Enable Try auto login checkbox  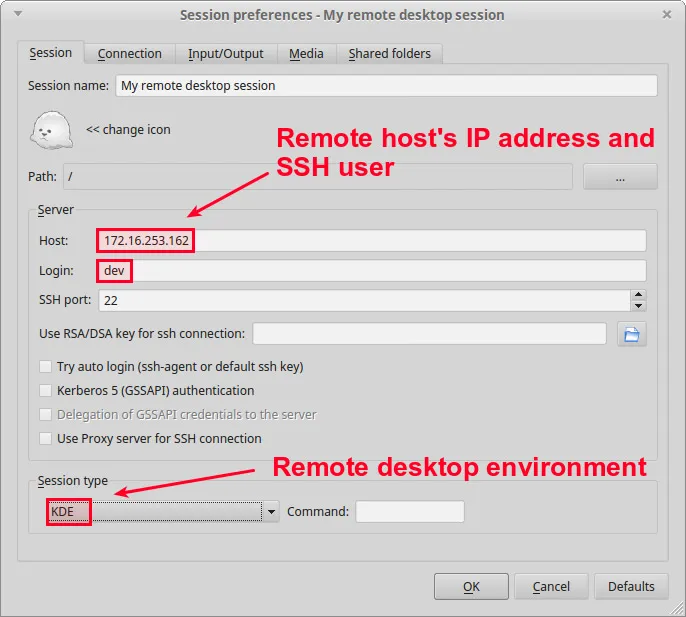[x=45, y=367]
